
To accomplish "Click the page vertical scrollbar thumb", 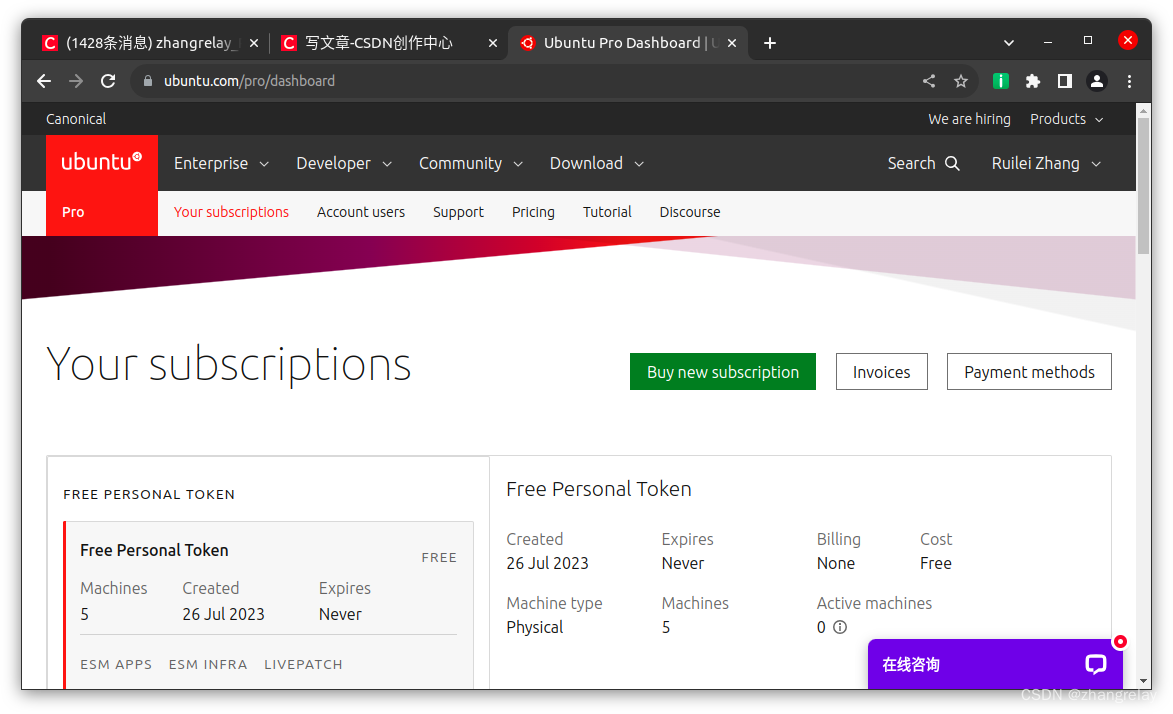I will [1143, 186].
